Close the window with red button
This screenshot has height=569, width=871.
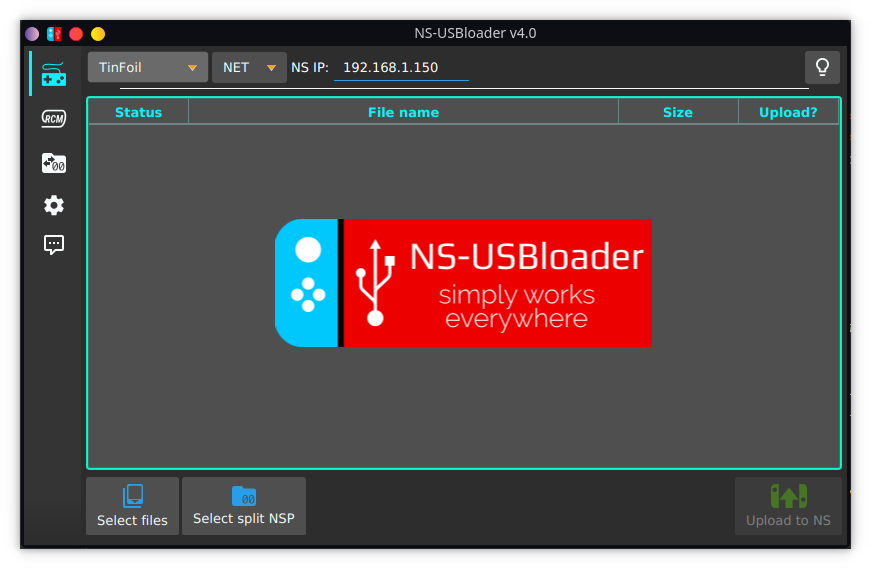click(x=76, y=34)
